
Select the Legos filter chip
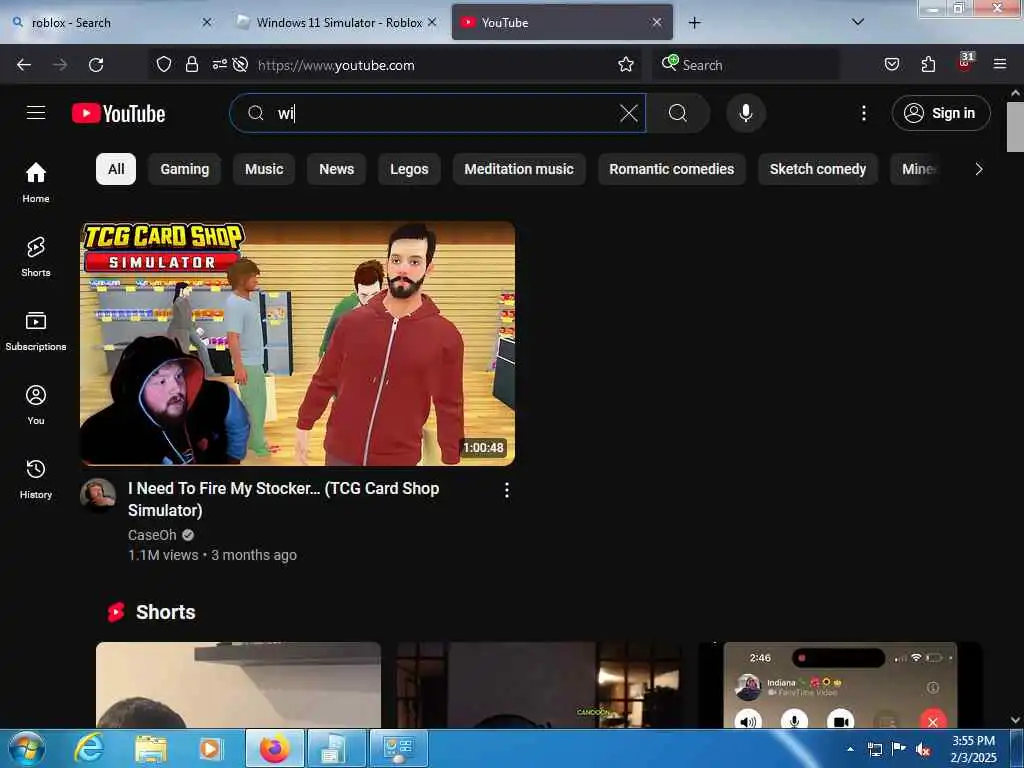[x=409, y=169]
